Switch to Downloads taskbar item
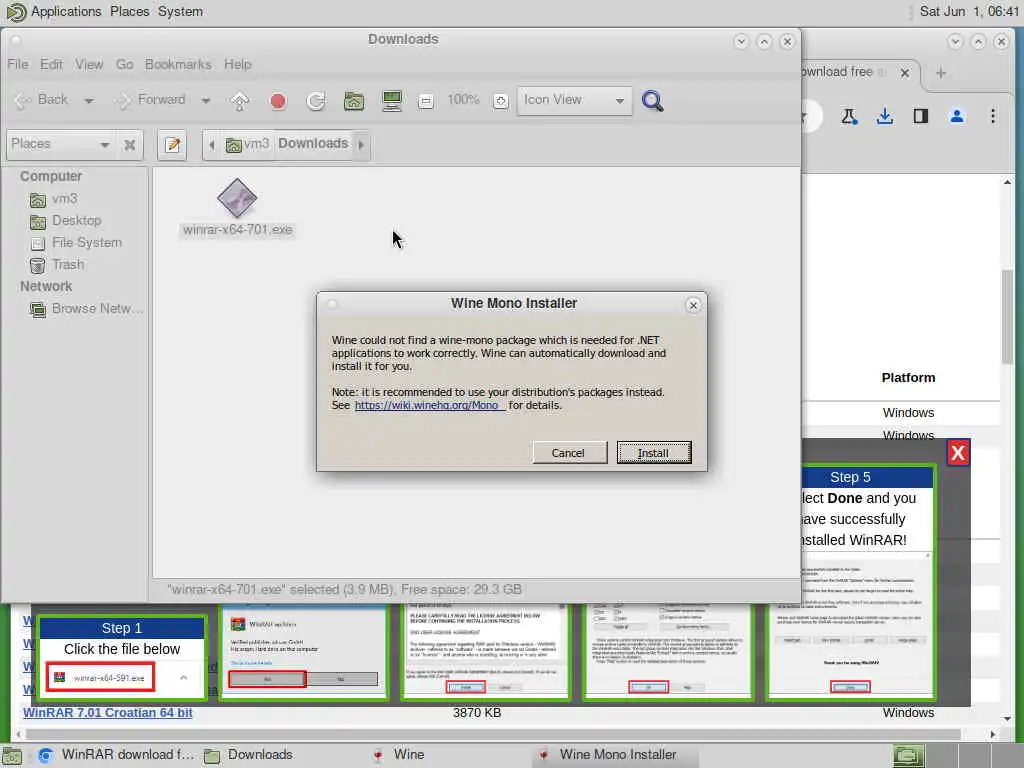 point(248,755)
